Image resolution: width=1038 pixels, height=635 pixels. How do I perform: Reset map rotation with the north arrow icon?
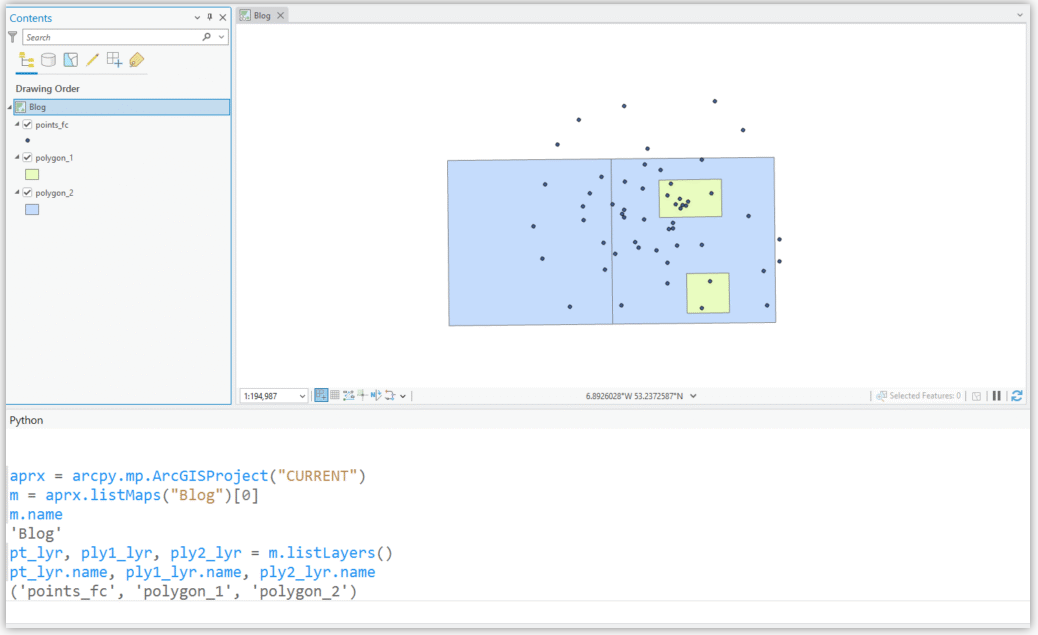click(x=375, y=395)
